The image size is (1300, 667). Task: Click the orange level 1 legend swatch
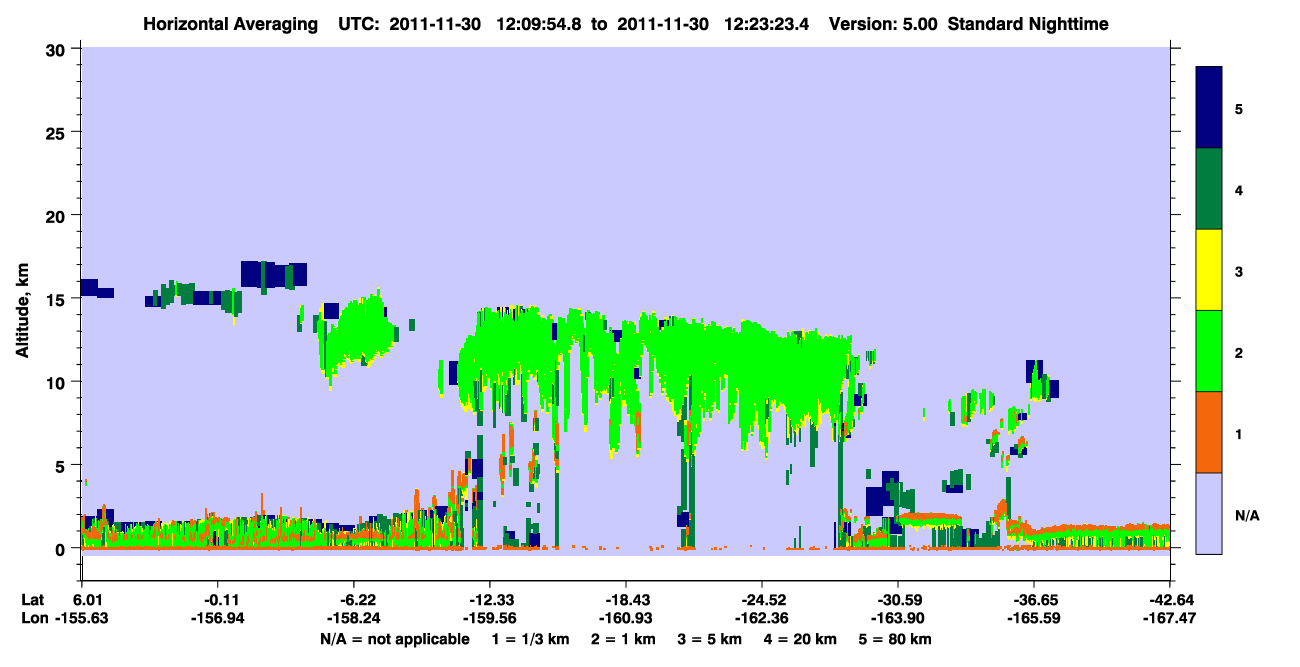pos(1209,432)
